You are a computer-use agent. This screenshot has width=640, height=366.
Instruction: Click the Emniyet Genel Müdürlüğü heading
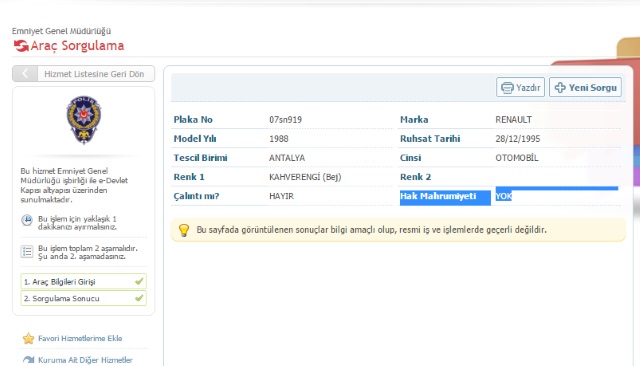(x=61, y=31)
